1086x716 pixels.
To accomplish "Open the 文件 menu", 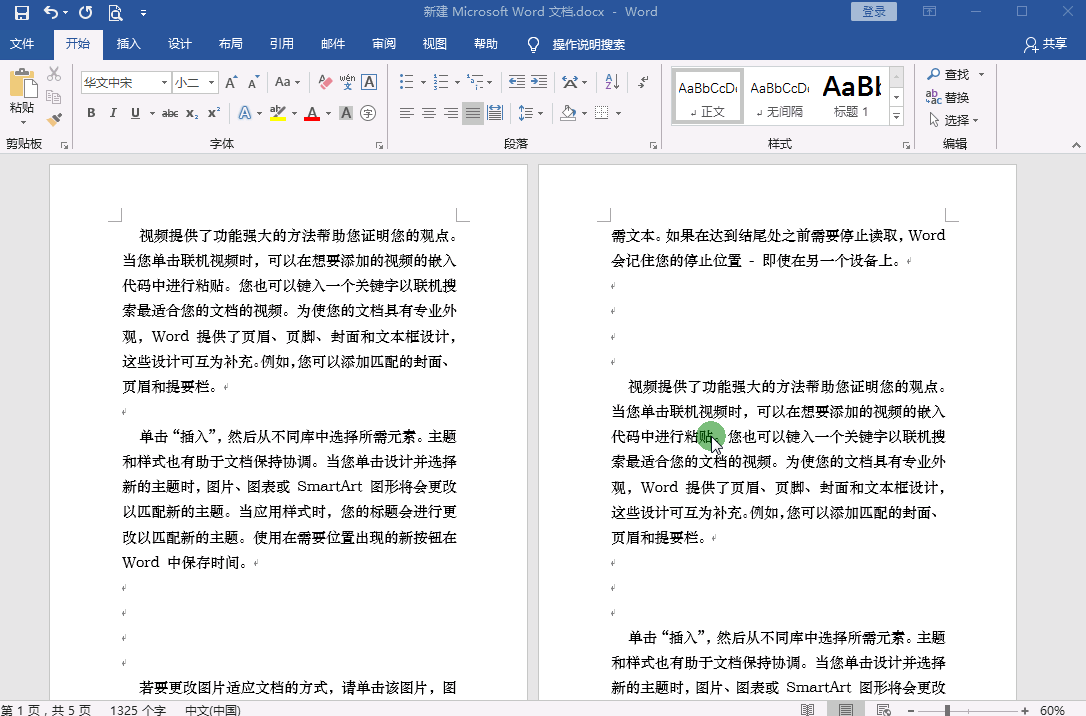I will point(22,44).
